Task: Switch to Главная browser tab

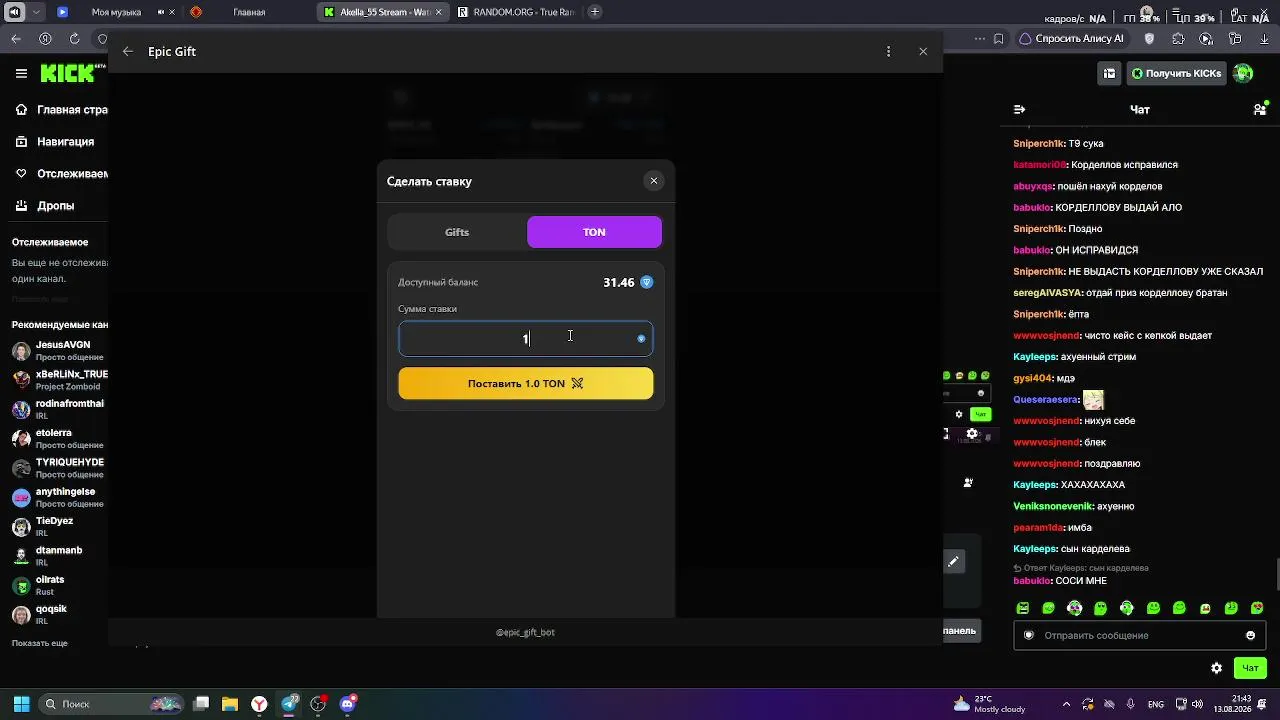Action: coord(249,12)
